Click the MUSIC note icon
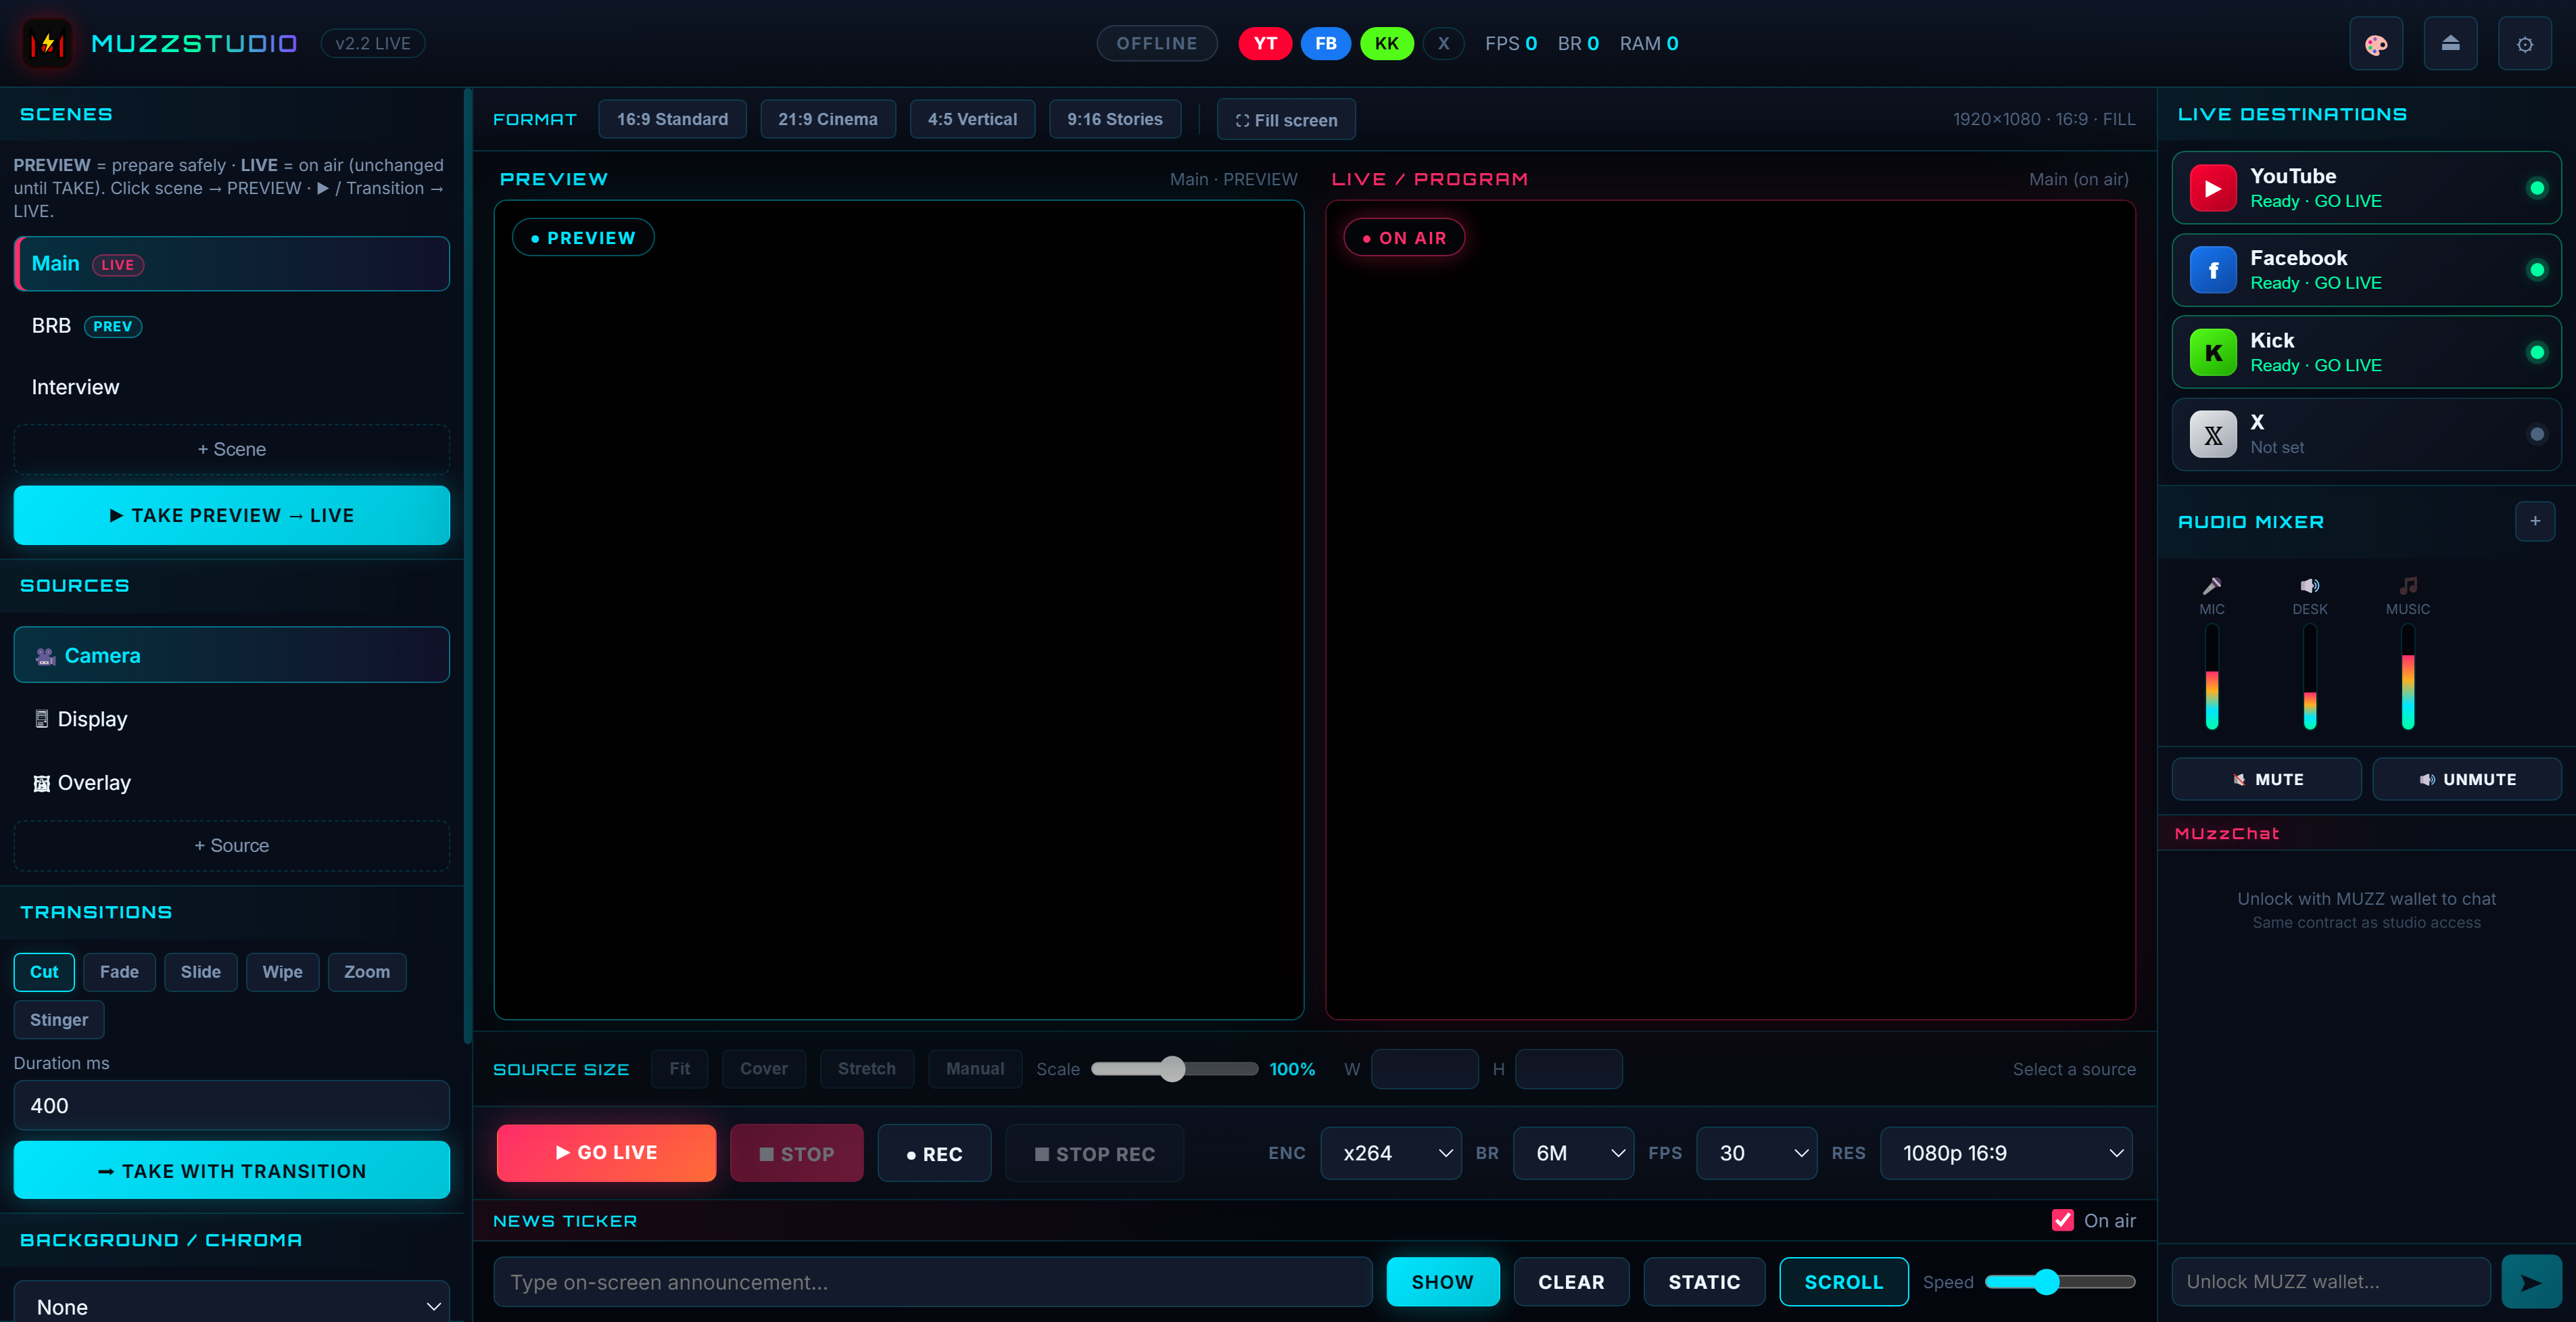This screenshot has width=2576, height=1322. pyautogui.click(x=2408, y=586)
